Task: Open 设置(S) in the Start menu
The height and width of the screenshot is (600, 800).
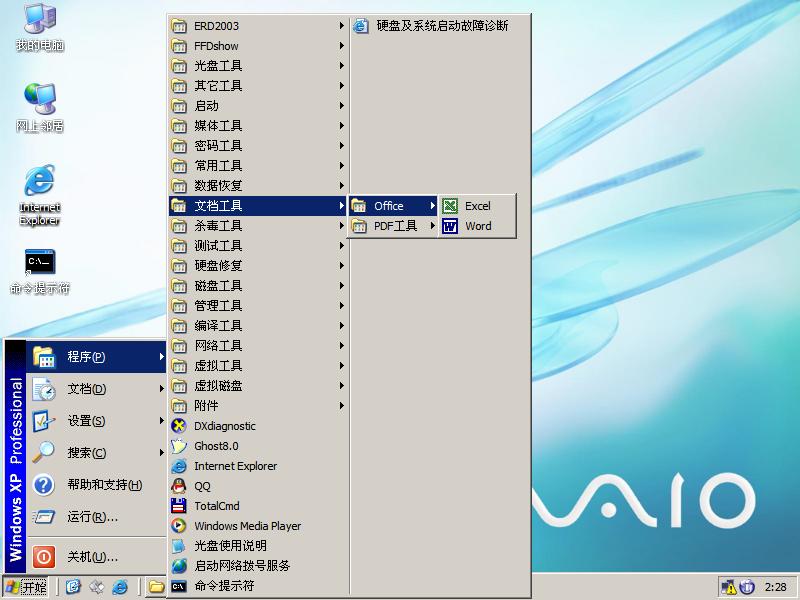Action: point(96,421)
